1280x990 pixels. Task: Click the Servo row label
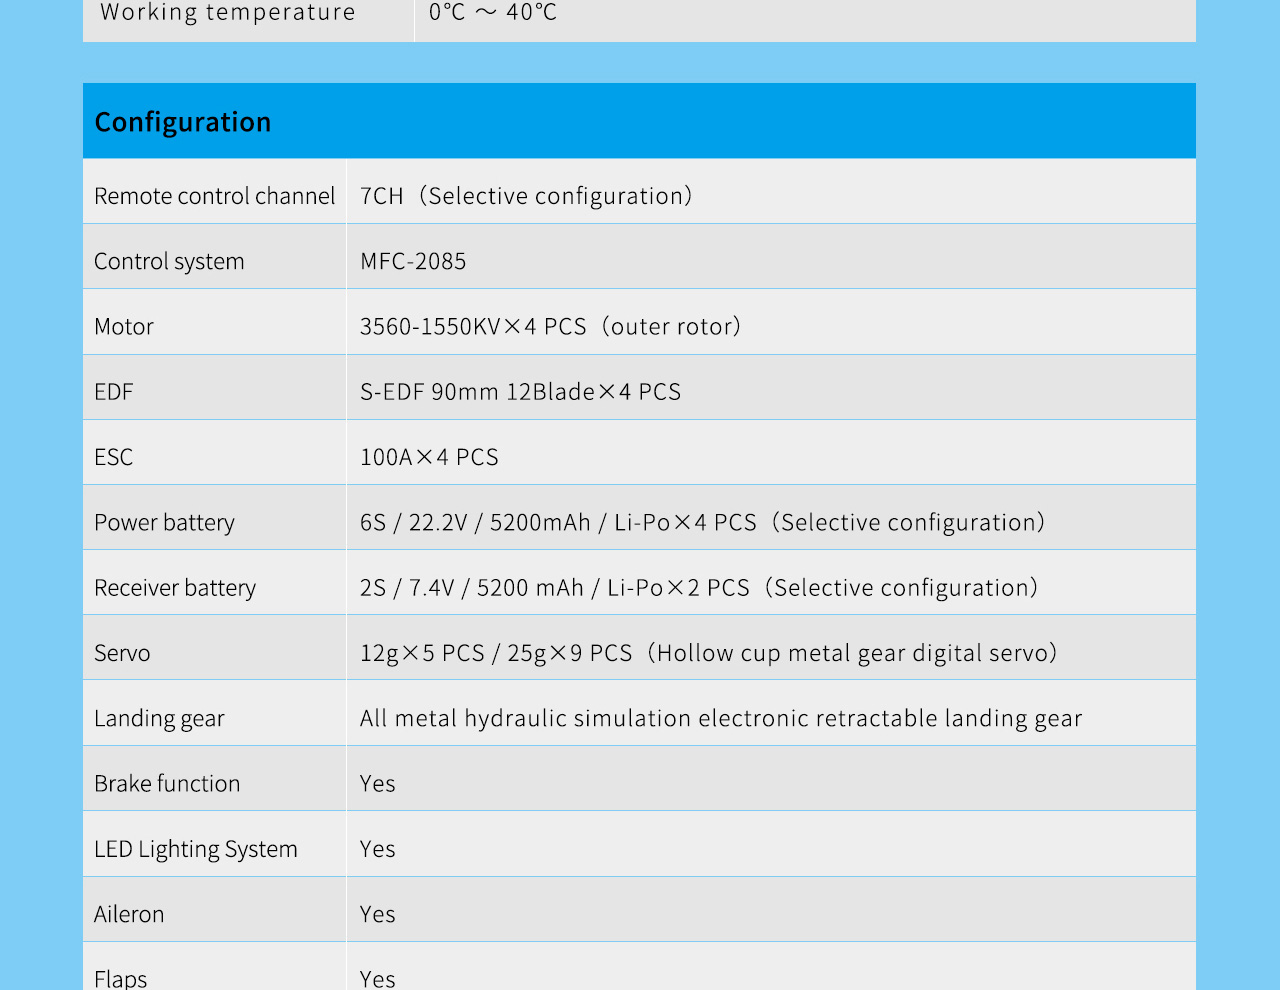(x=122, y=653)
